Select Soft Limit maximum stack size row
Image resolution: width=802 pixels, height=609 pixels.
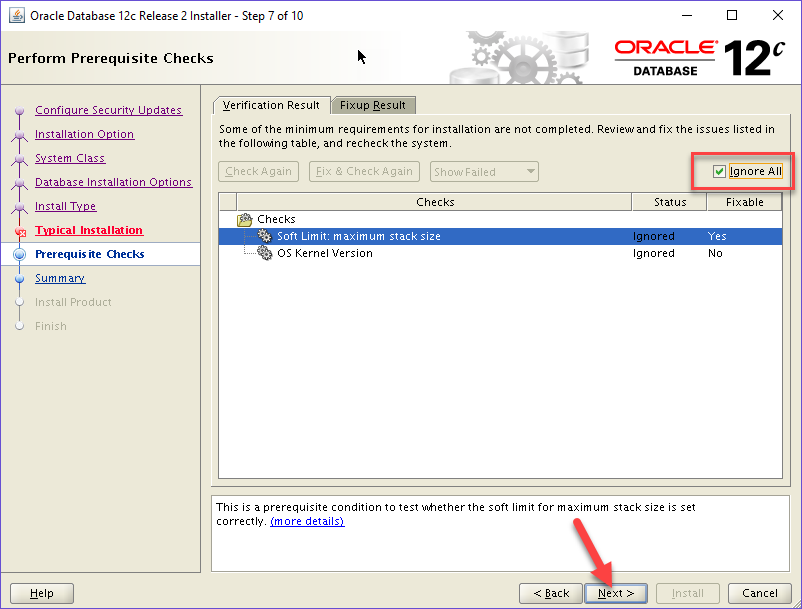(x=358, y=236)
